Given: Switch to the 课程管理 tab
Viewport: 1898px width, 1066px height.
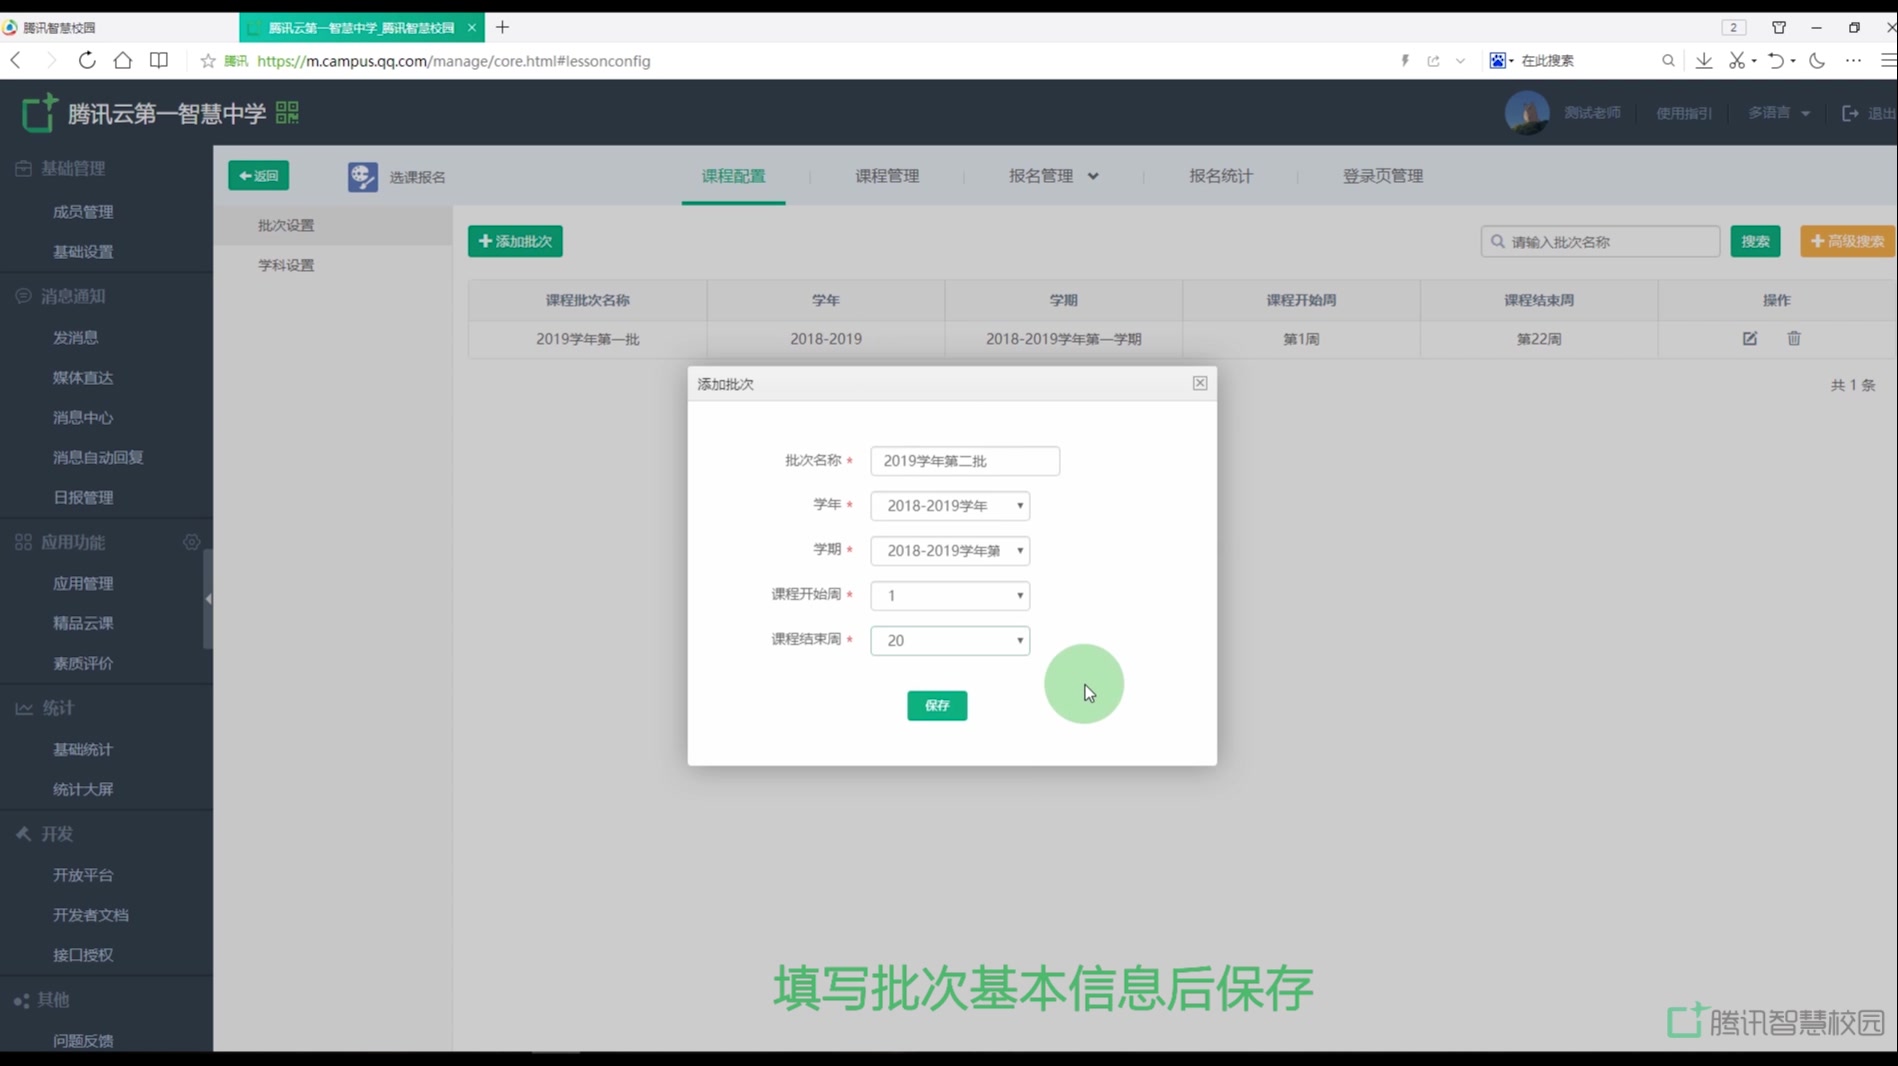Looking at the screenshot, I should 887,176.
